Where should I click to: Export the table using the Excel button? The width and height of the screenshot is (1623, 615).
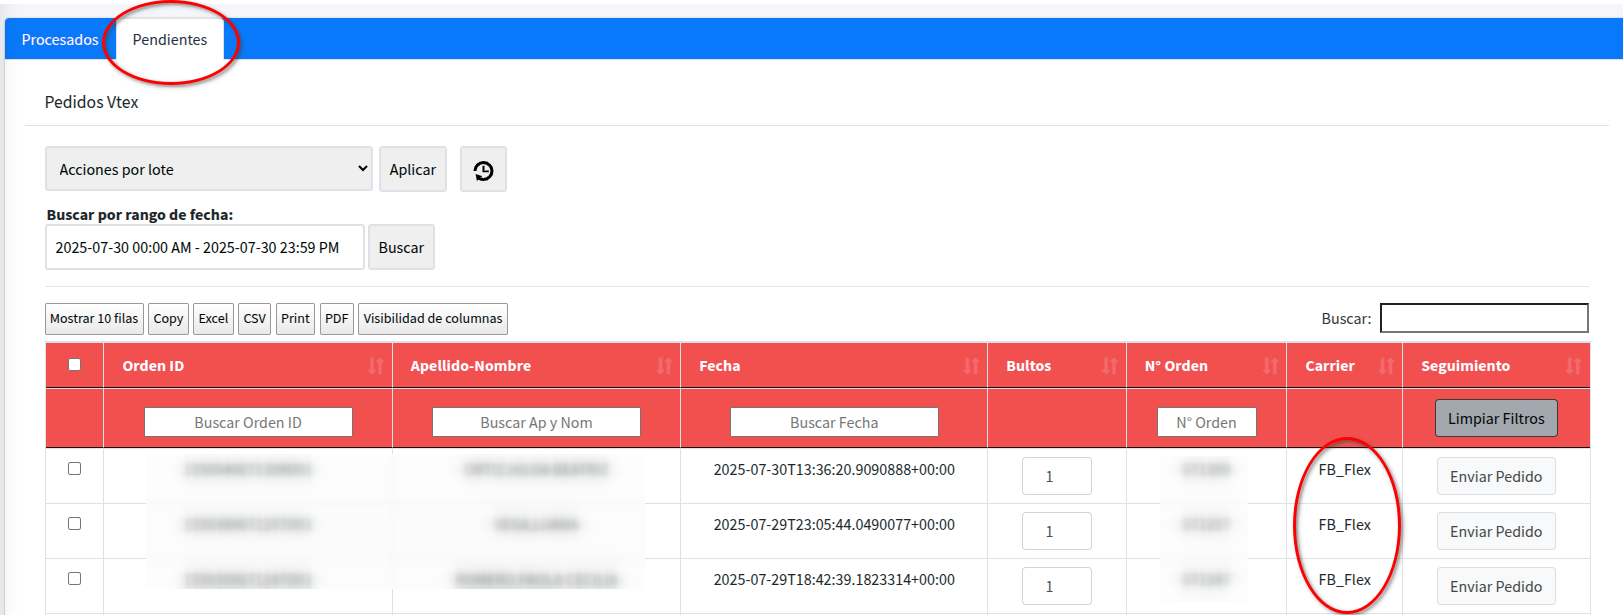[x=213, y=319]
